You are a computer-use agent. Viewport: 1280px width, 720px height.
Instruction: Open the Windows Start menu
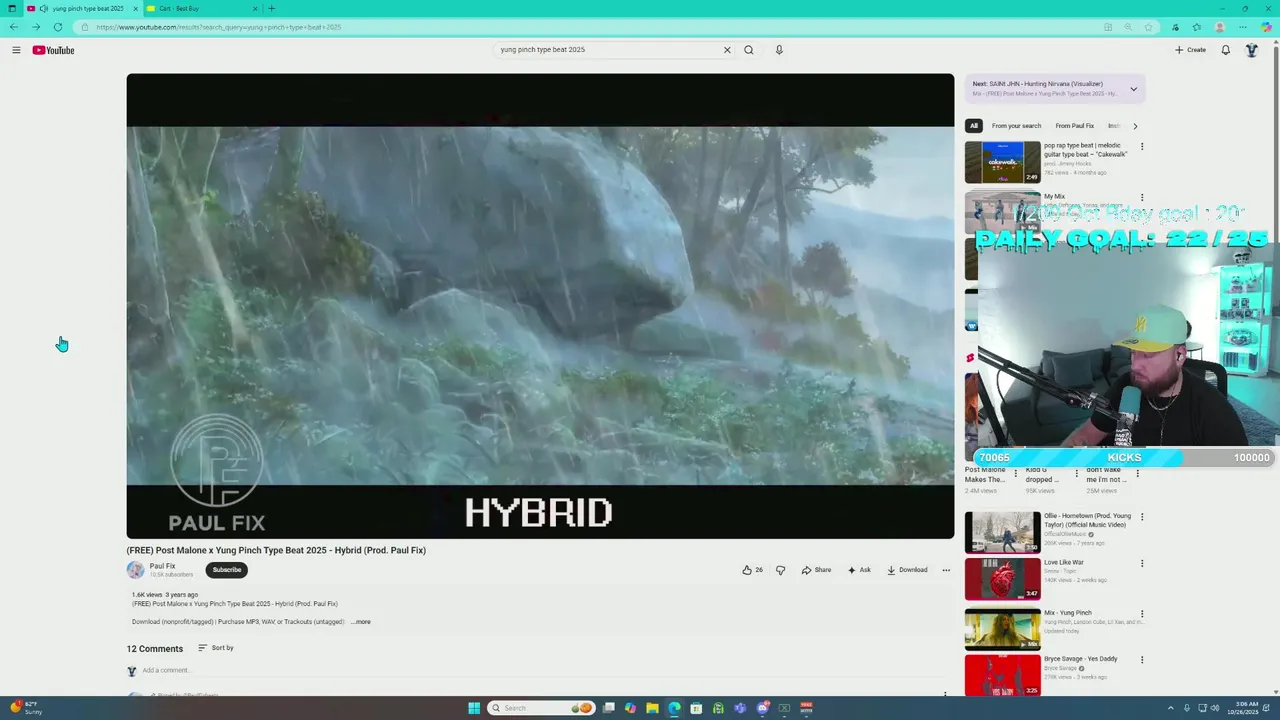(474, 708)
